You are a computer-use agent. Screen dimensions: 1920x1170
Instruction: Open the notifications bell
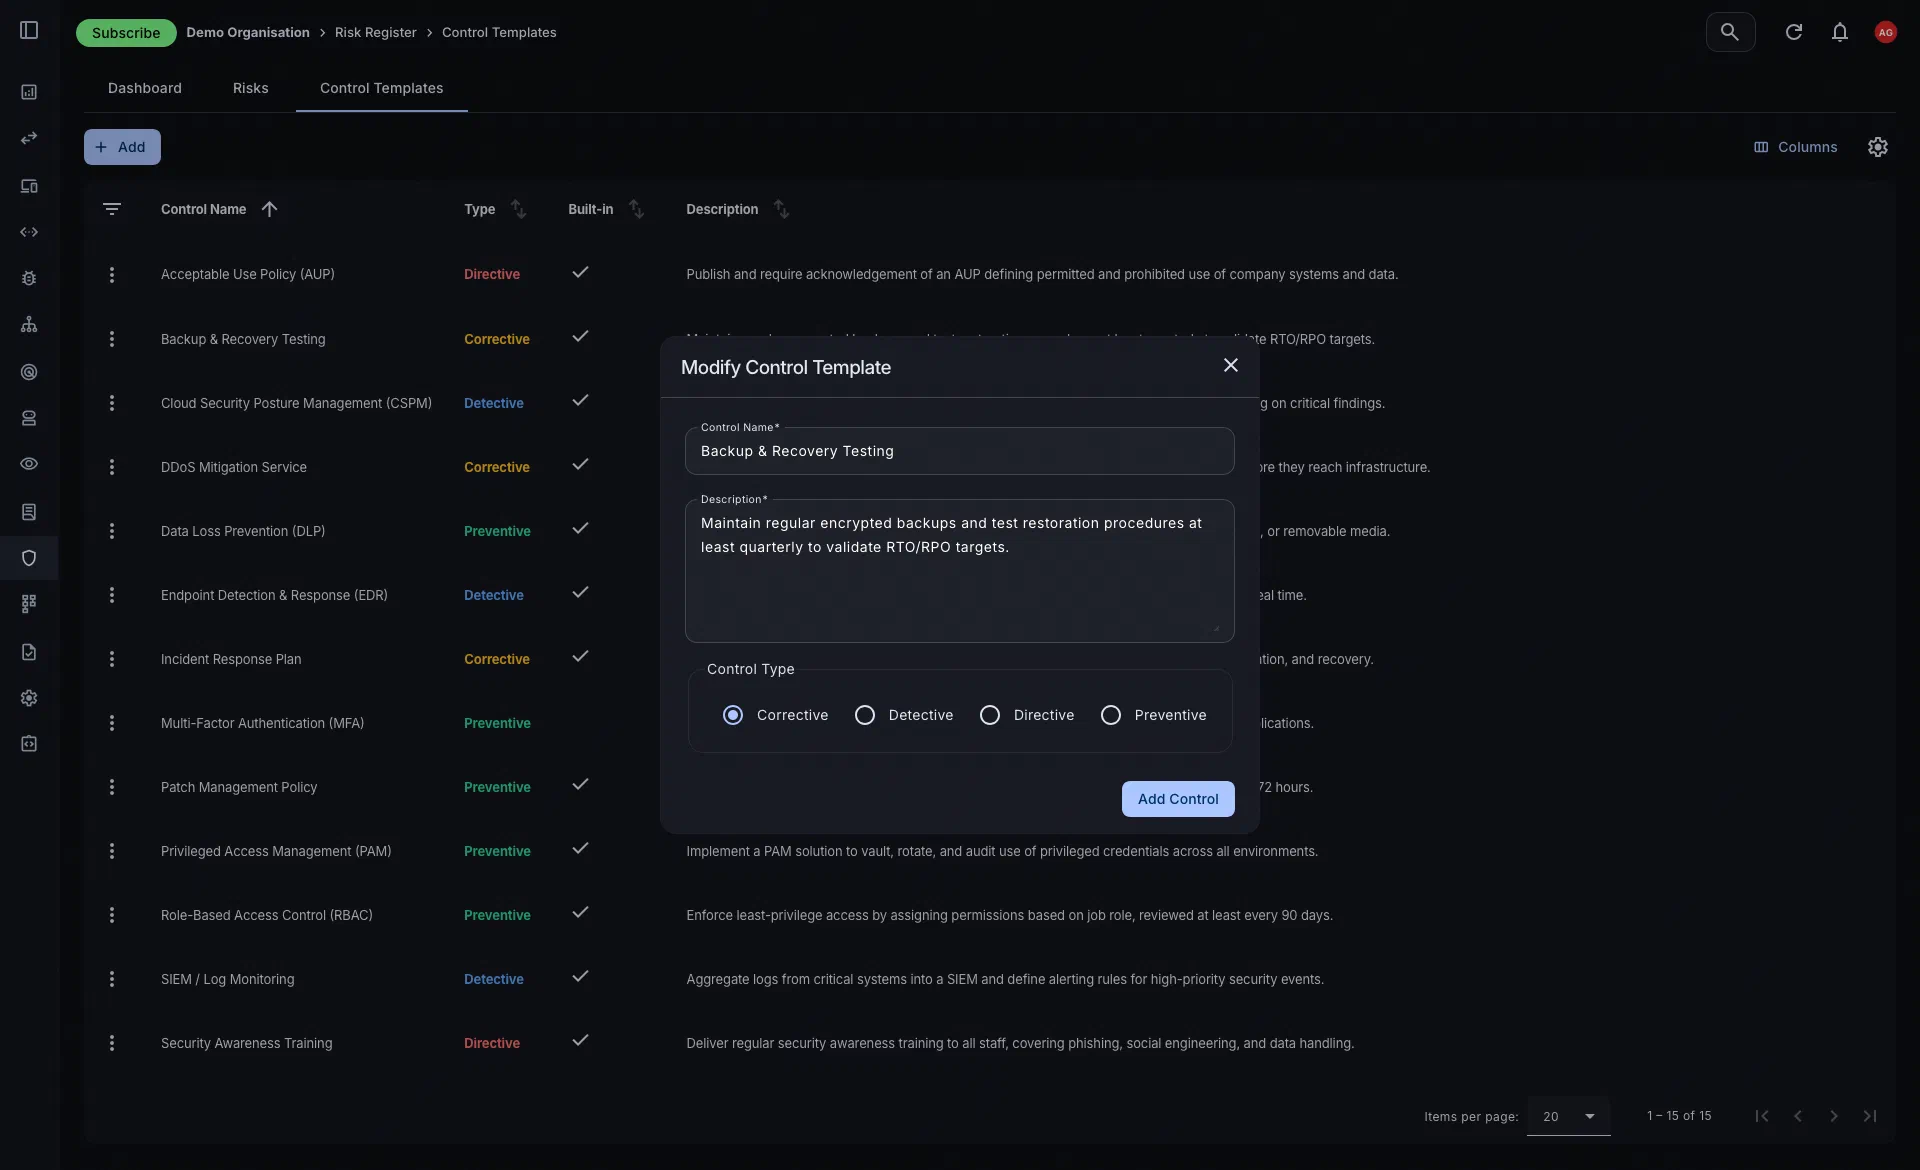pyautogui.click(x=1840, y=32)
